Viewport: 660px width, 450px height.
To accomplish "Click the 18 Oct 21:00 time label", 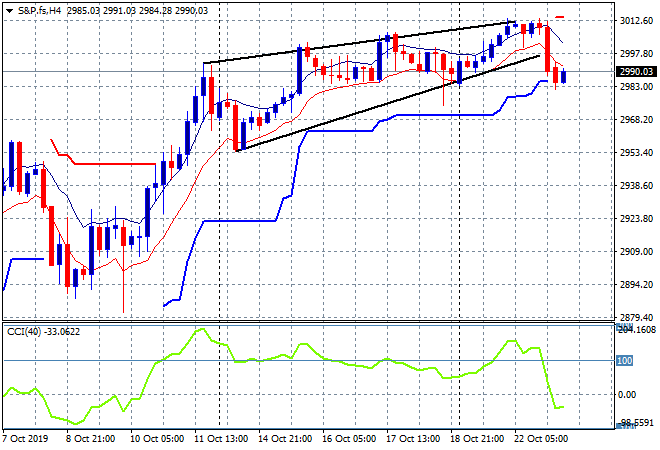I will pos(477,439).
